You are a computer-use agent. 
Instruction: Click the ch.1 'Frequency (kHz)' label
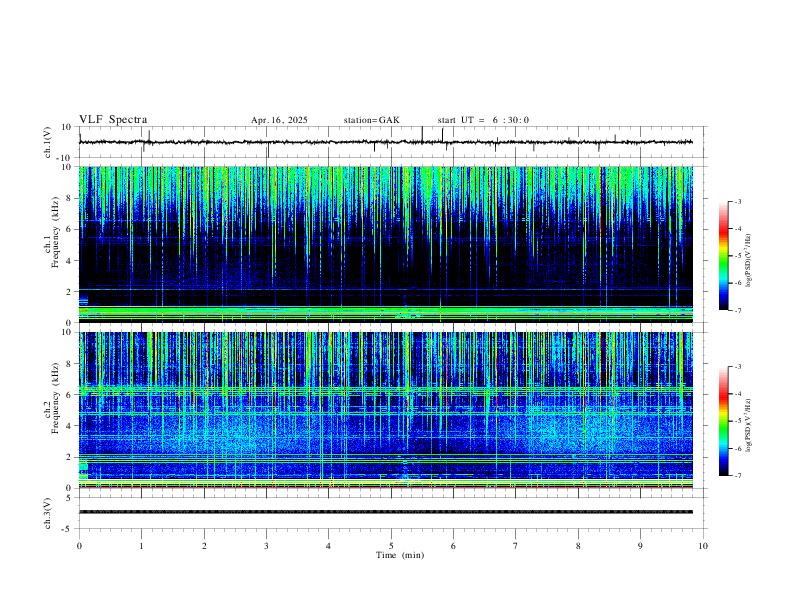click(56, 232)
